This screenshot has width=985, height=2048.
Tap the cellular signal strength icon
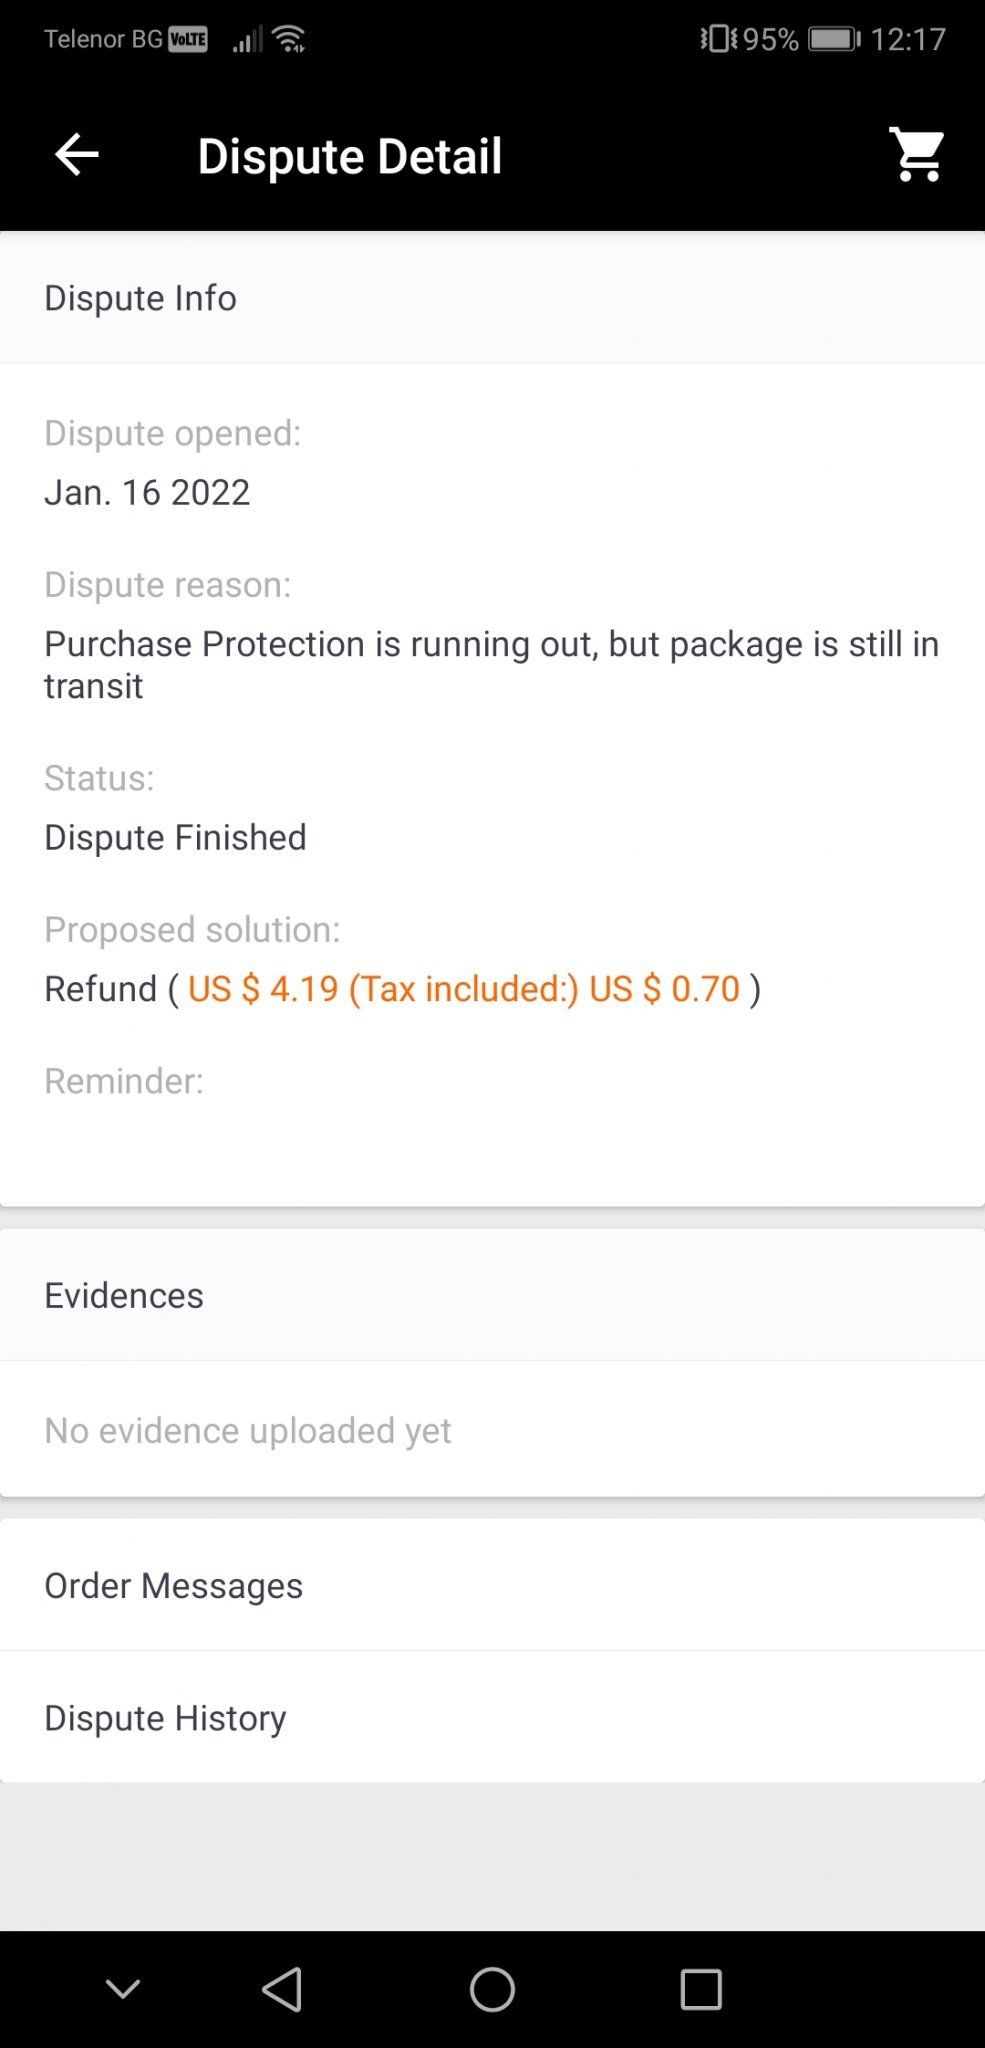[x=247, y=40]
